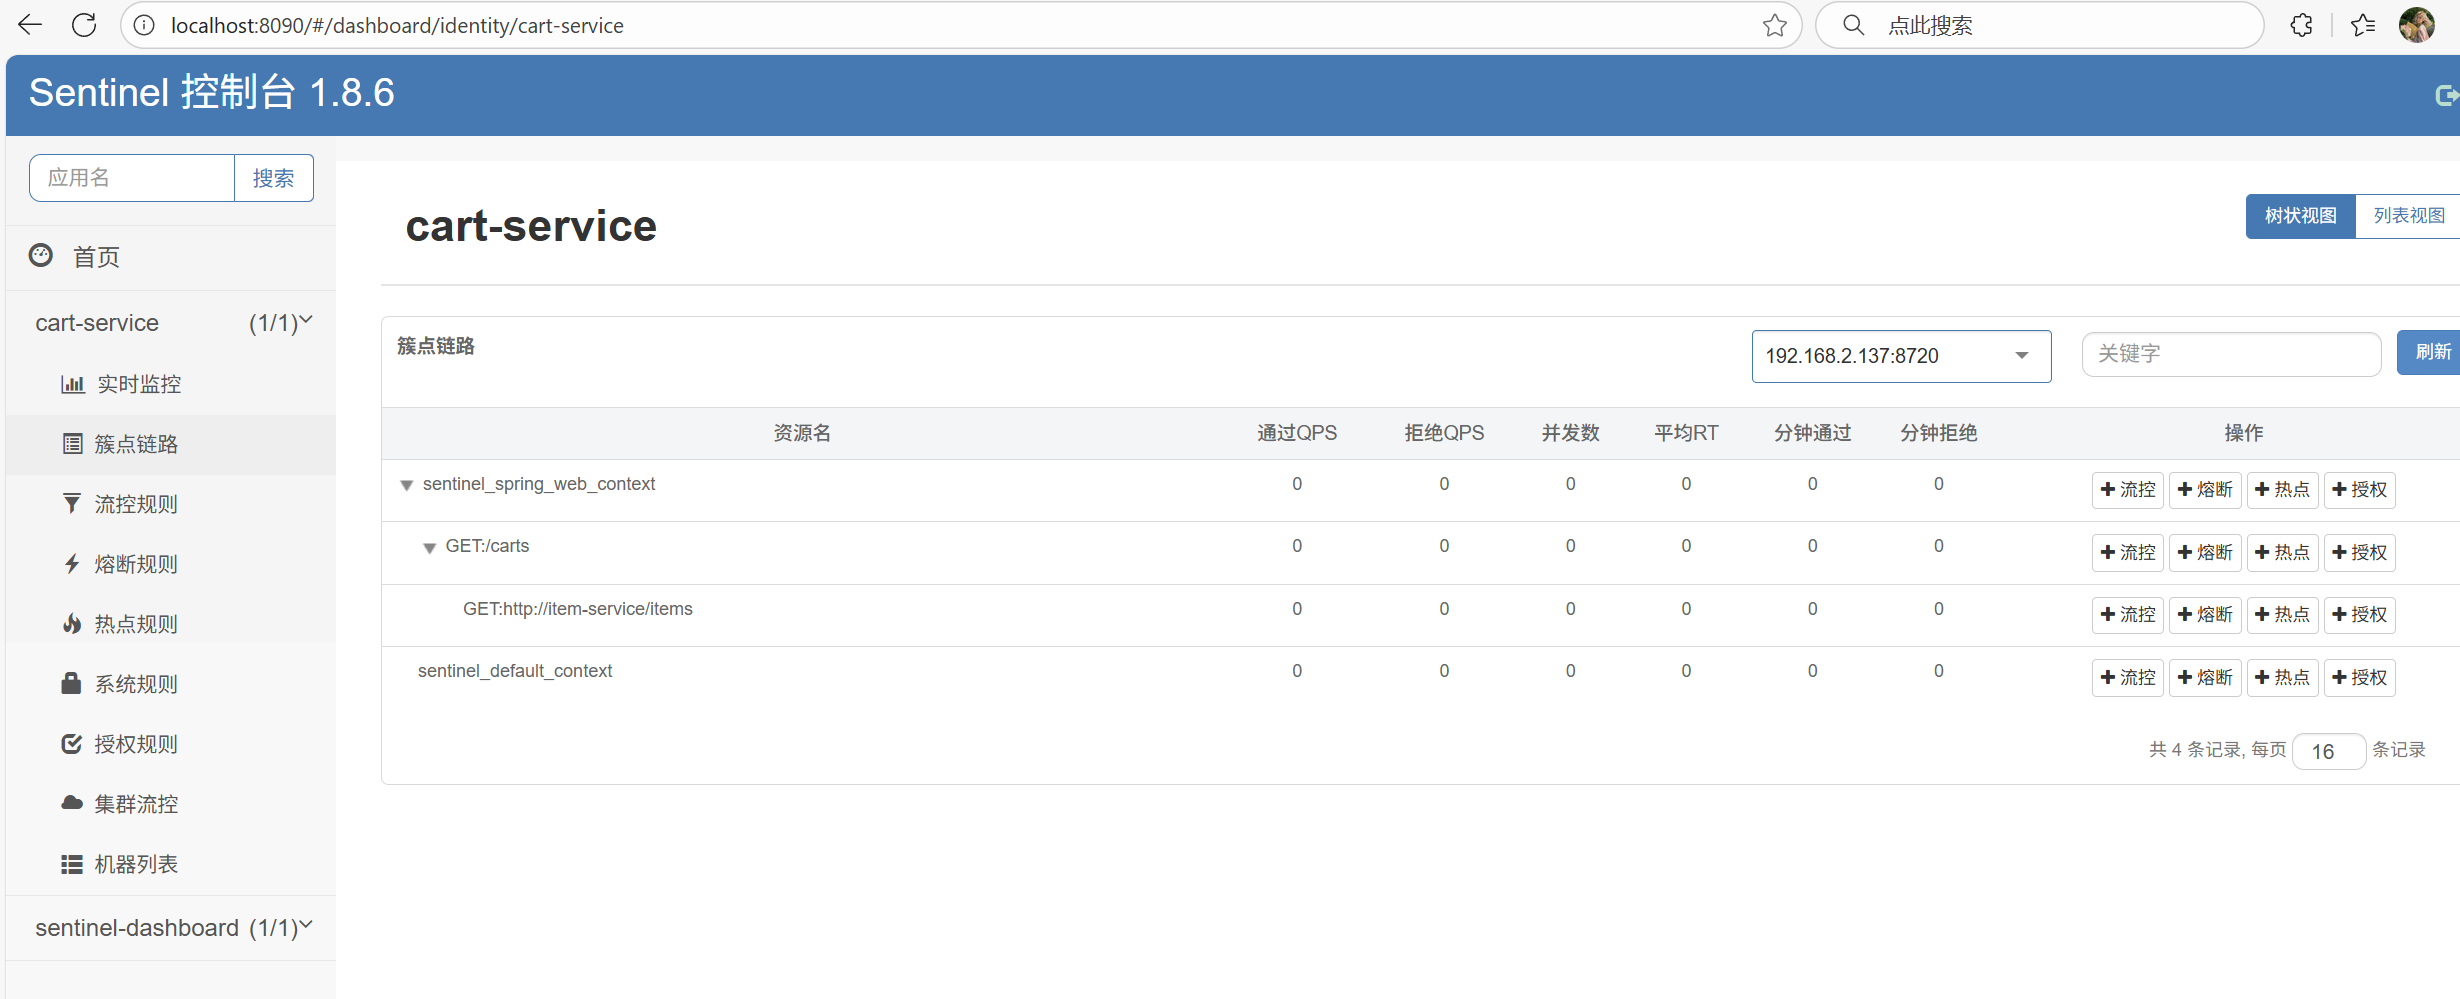The height and width of the screenshot is (999, 2460).
Task: Click the 集群流控 cloud icon
Action: tap(72, 803)
